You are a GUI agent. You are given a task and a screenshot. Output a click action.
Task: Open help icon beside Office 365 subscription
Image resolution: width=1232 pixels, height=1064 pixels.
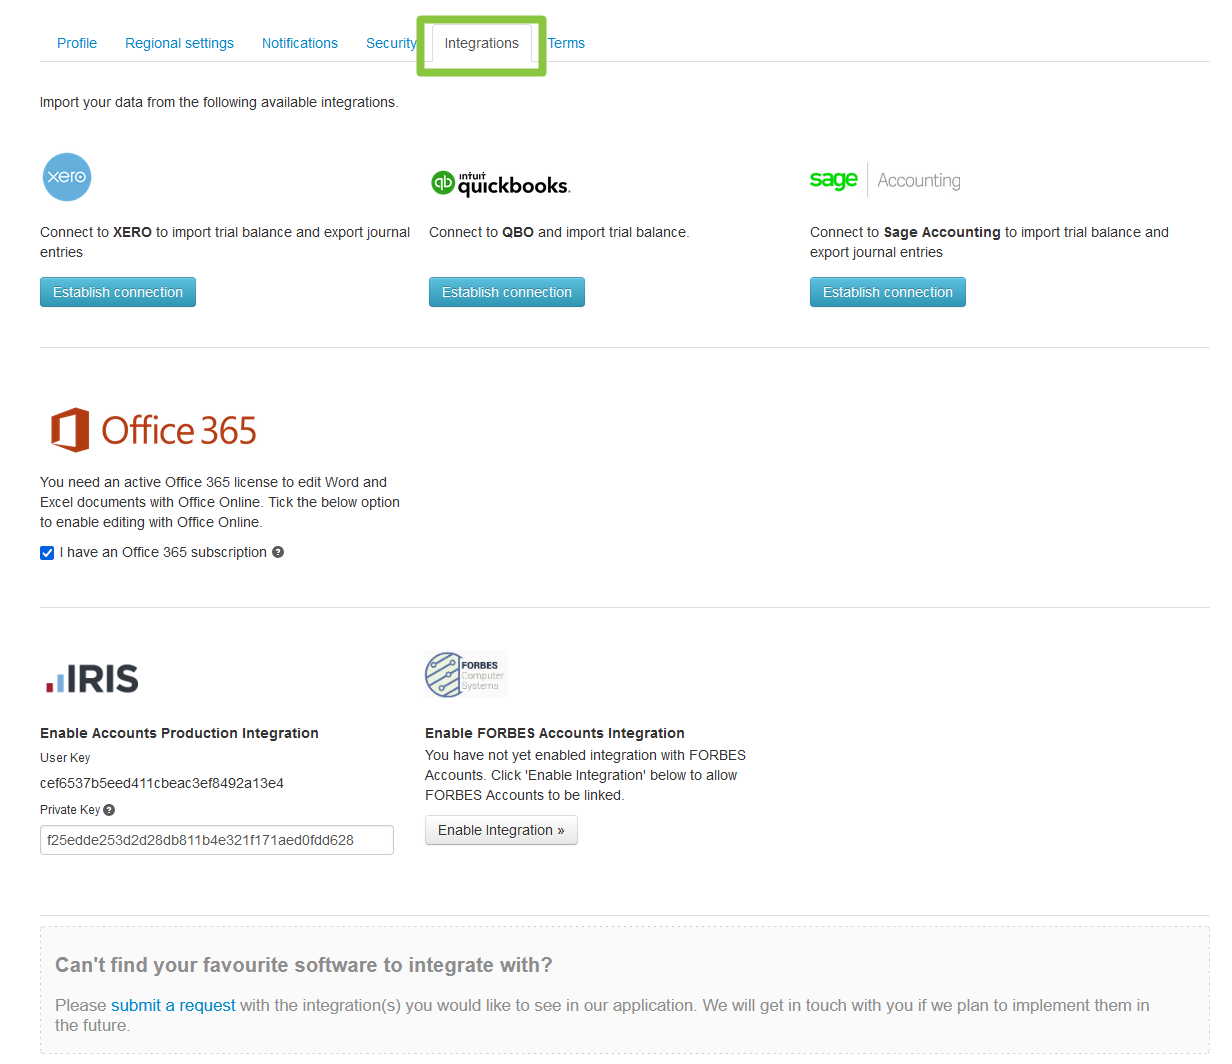pos(278,552)
